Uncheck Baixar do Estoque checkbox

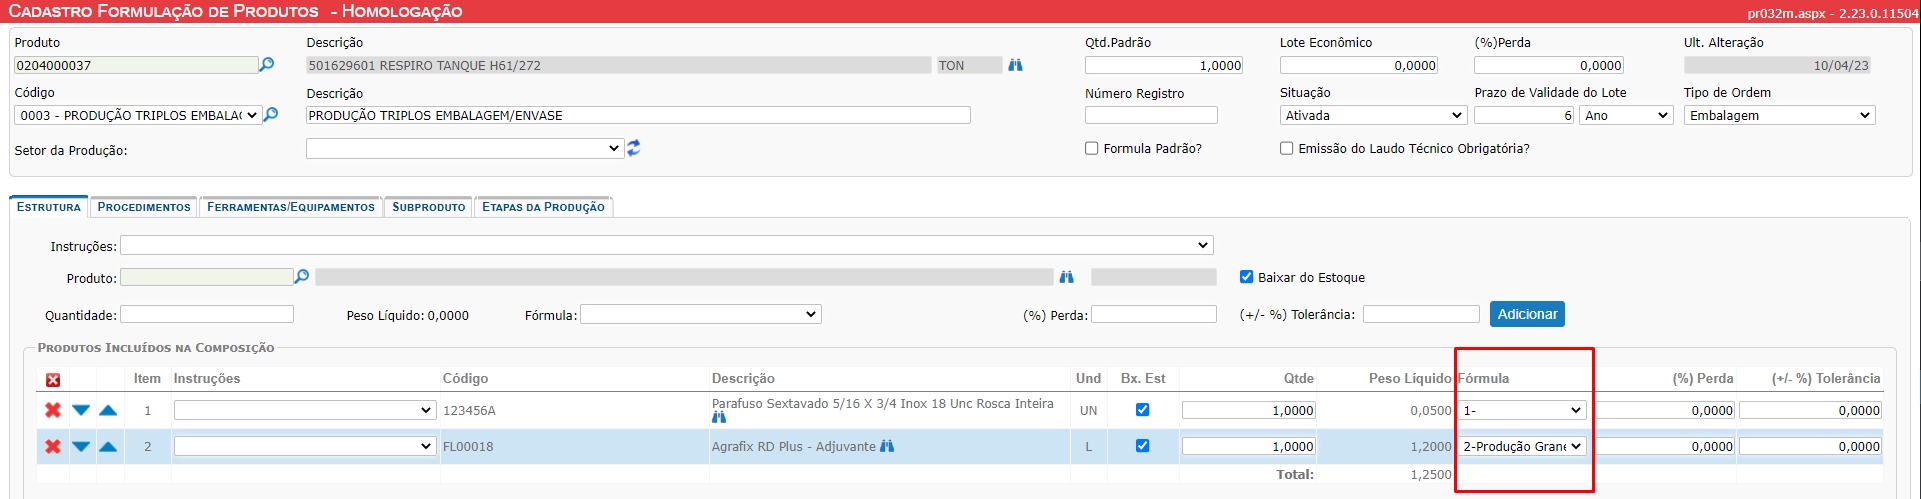pyautogui.click(x=1246, y=277)
